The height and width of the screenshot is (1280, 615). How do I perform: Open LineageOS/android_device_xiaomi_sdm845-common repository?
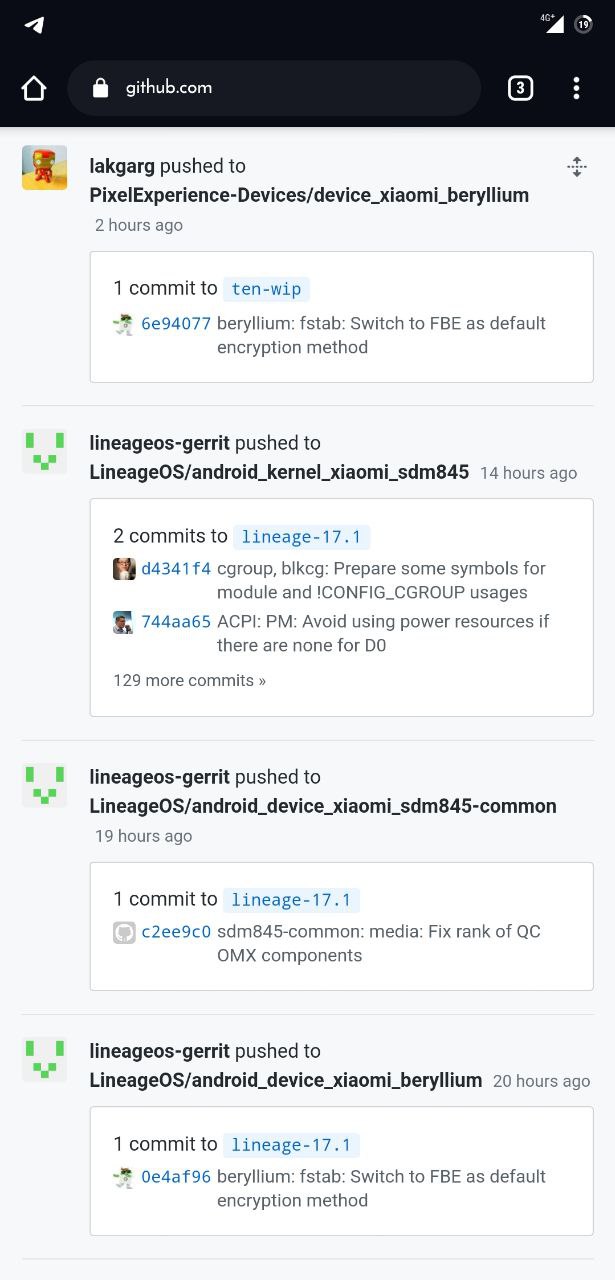tap(323, 806)
